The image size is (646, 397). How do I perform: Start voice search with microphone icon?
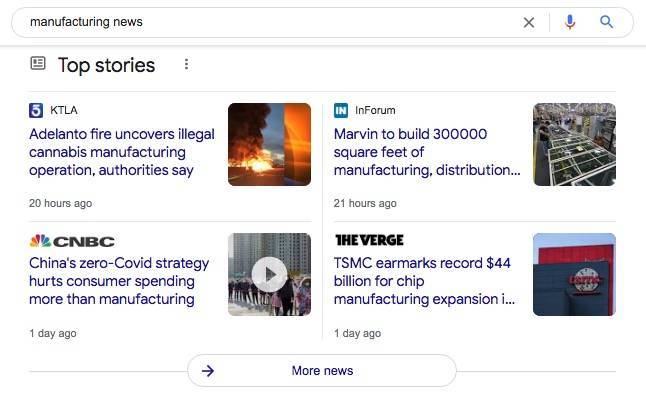[x=570, y=22]
